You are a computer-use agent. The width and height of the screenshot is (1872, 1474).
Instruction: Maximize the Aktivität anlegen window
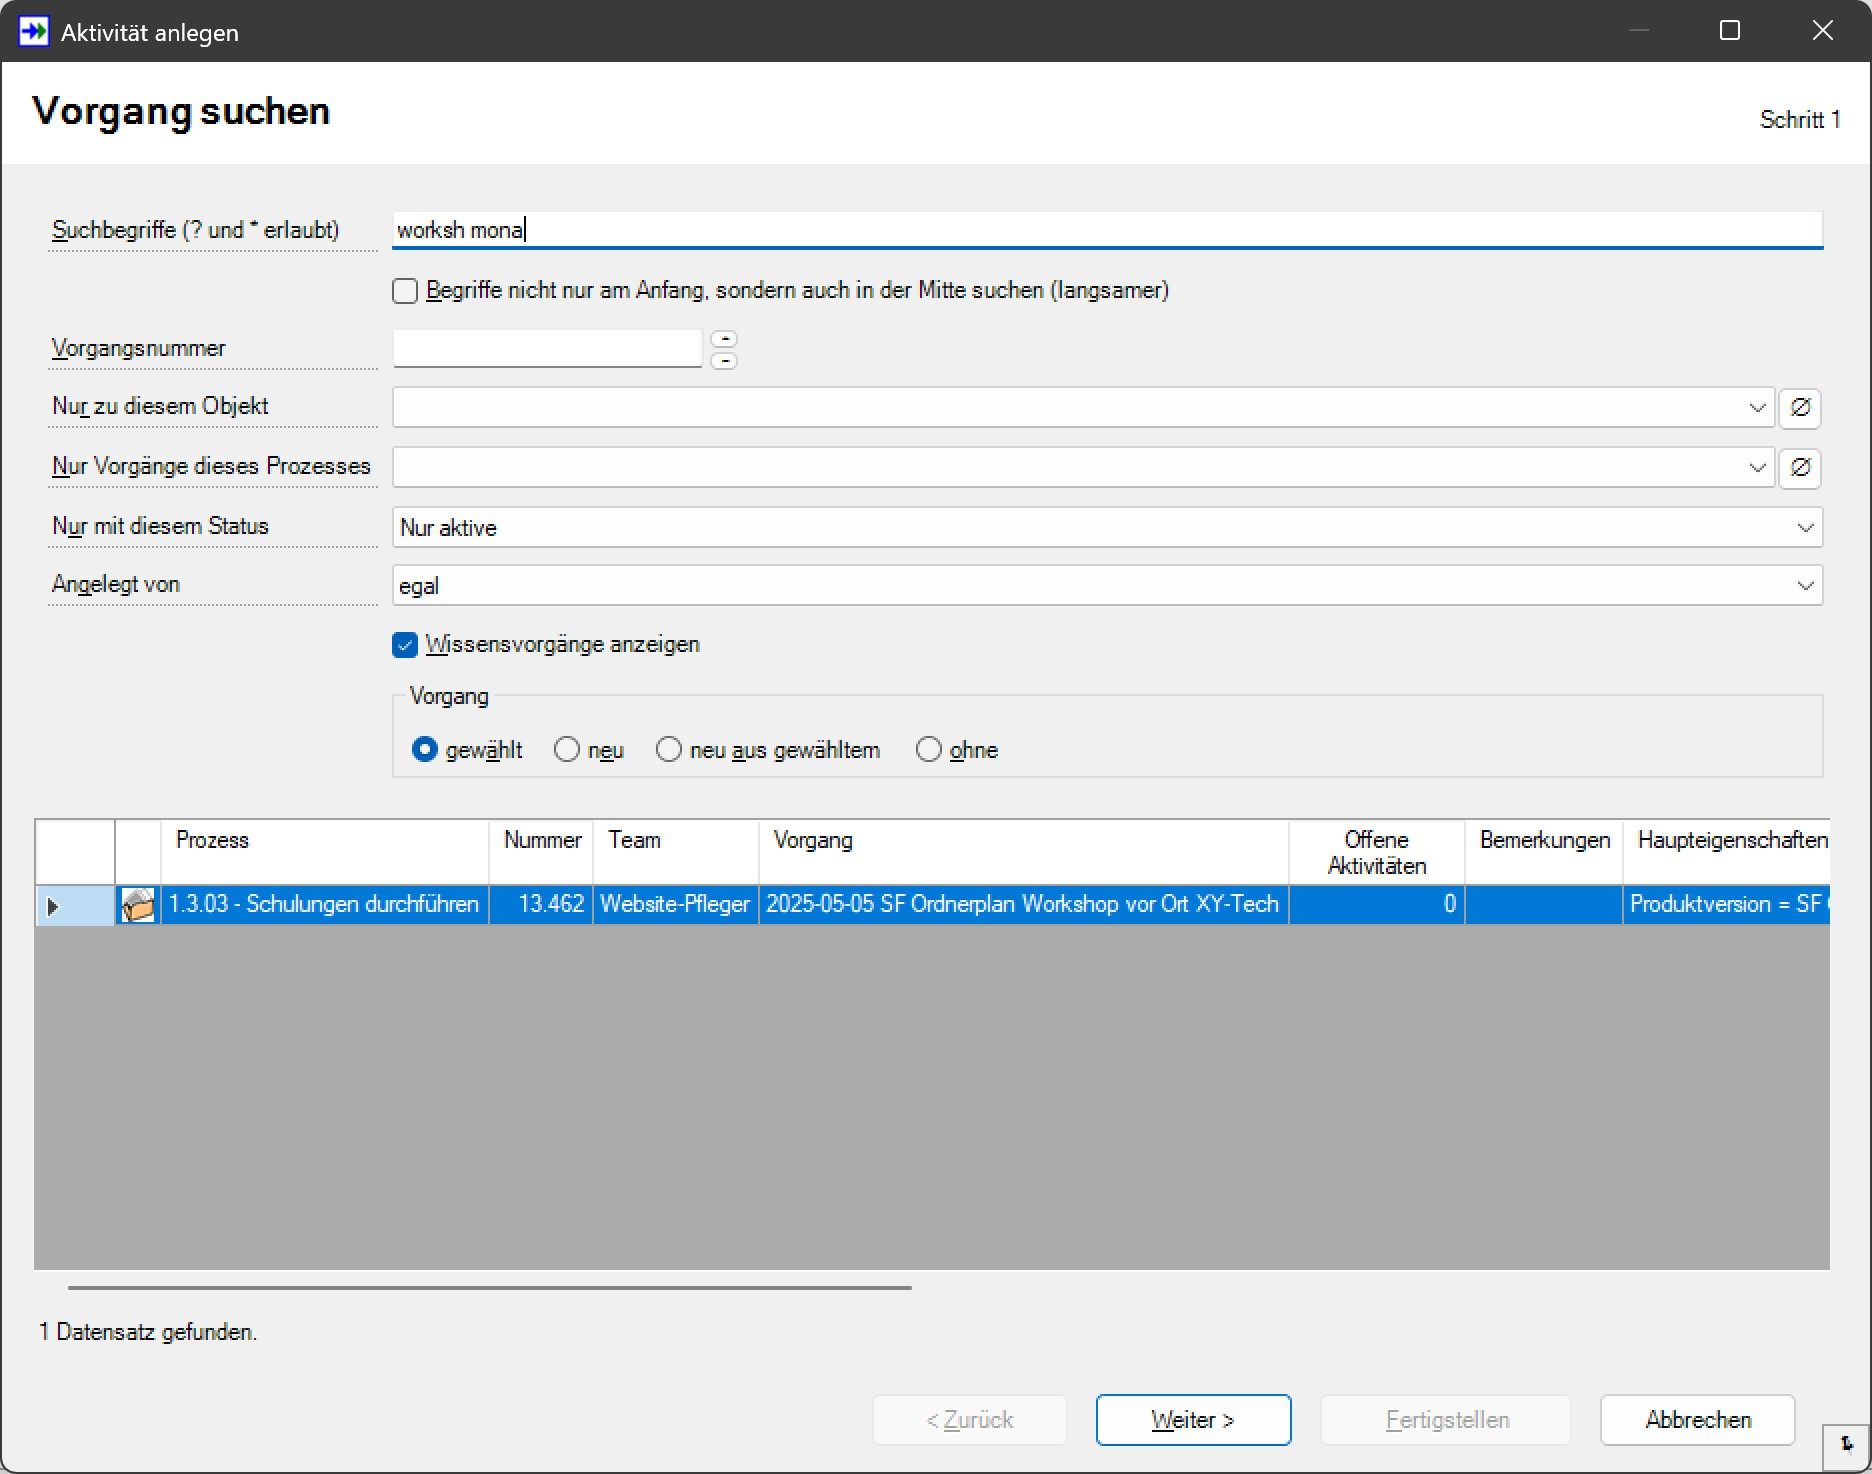(x=1730, y=31)
